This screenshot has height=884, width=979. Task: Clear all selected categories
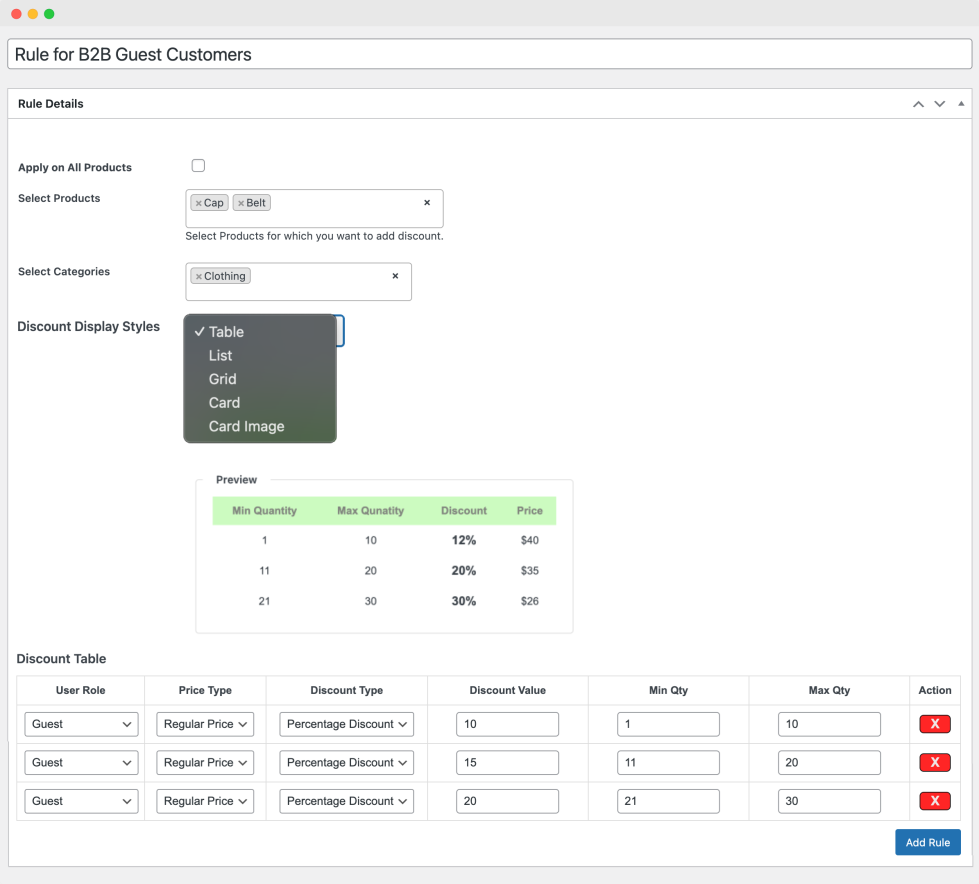pyautogui.click(x=395, y=276)
